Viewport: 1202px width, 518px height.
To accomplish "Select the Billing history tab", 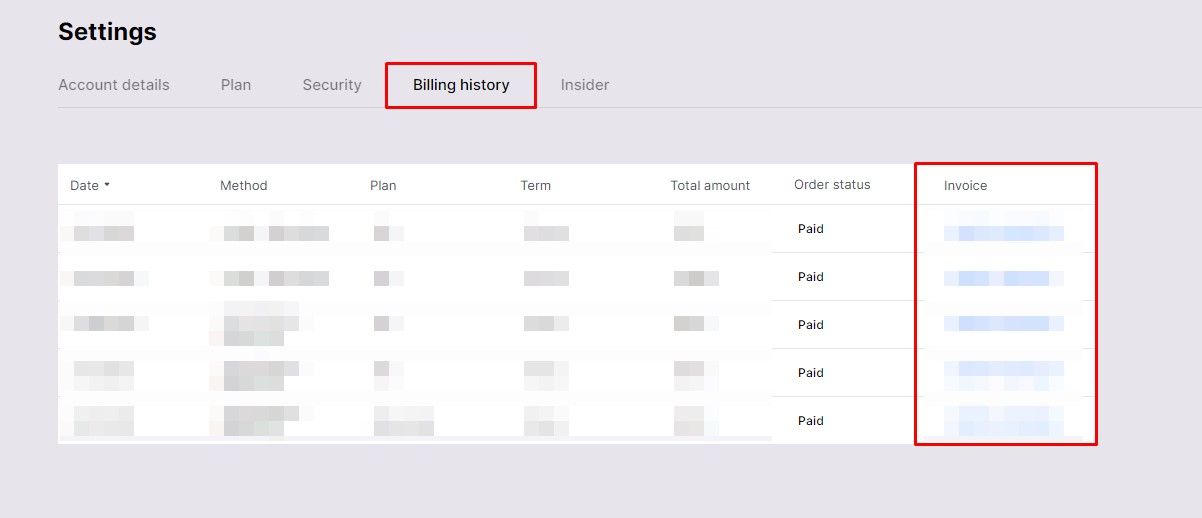I will [x=461, y=85].
